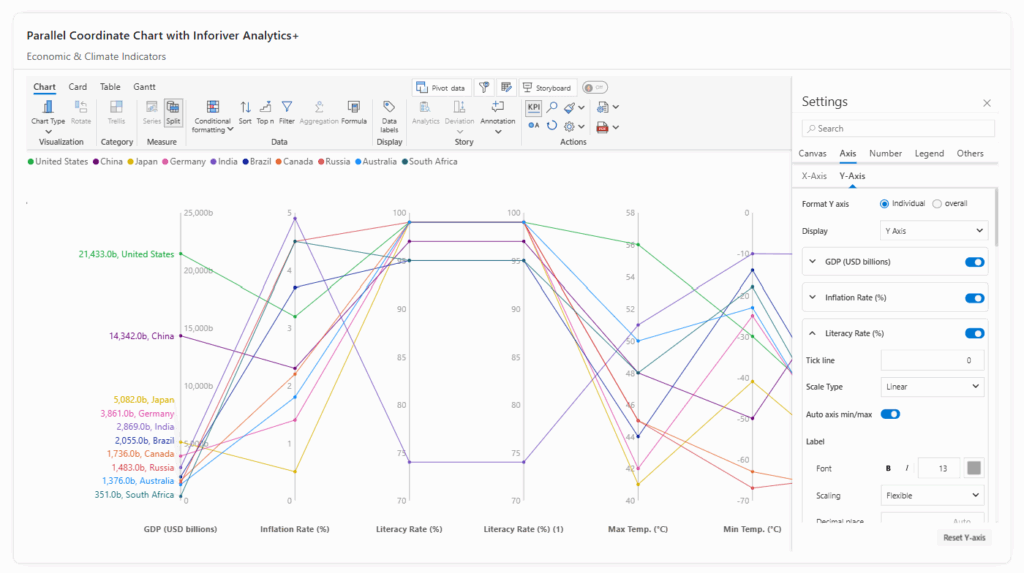Click the Pivot data button
Image resolution: width=1024 pixels, height=573 pixels.
pyautogui.click(x=441, y=88)
